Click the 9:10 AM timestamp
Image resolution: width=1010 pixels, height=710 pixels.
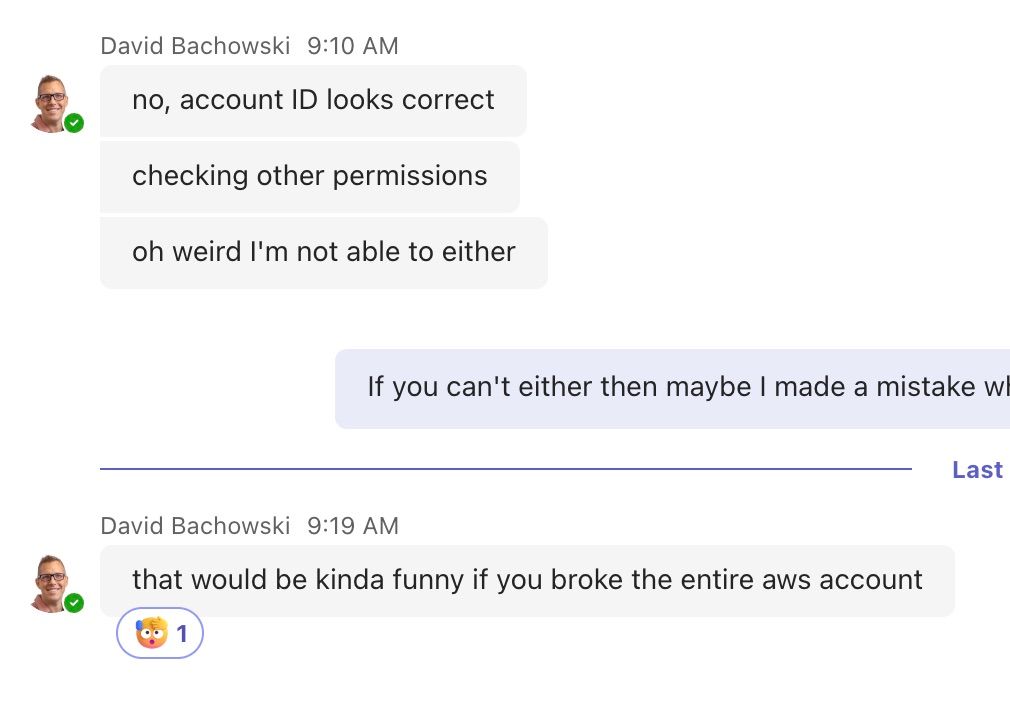coord(352,46)
